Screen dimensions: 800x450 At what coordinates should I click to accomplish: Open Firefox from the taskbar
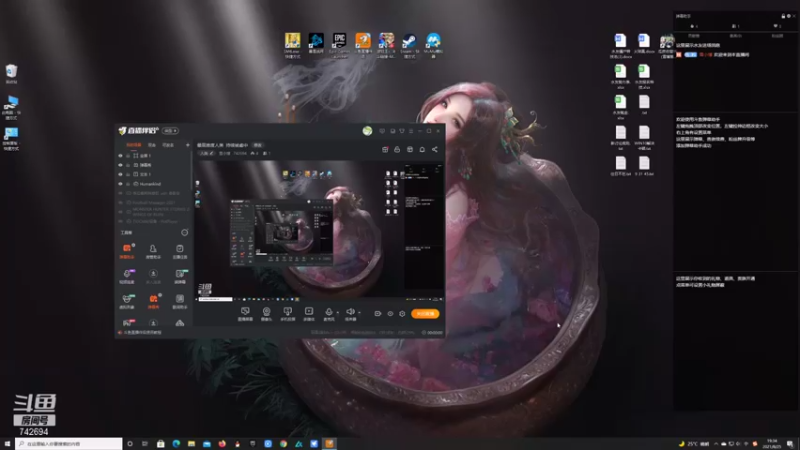222,444
